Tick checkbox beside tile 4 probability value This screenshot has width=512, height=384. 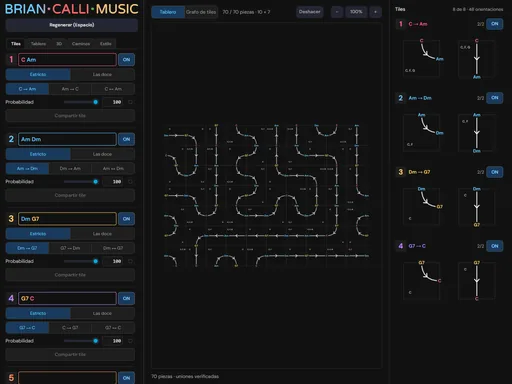point(130,341)
